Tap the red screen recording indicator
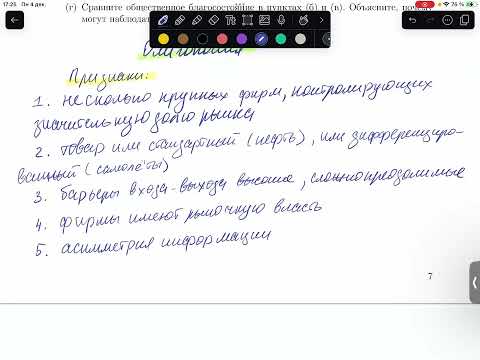The height and width of the screenshot is (360, 480). click(x=425, y=5)
